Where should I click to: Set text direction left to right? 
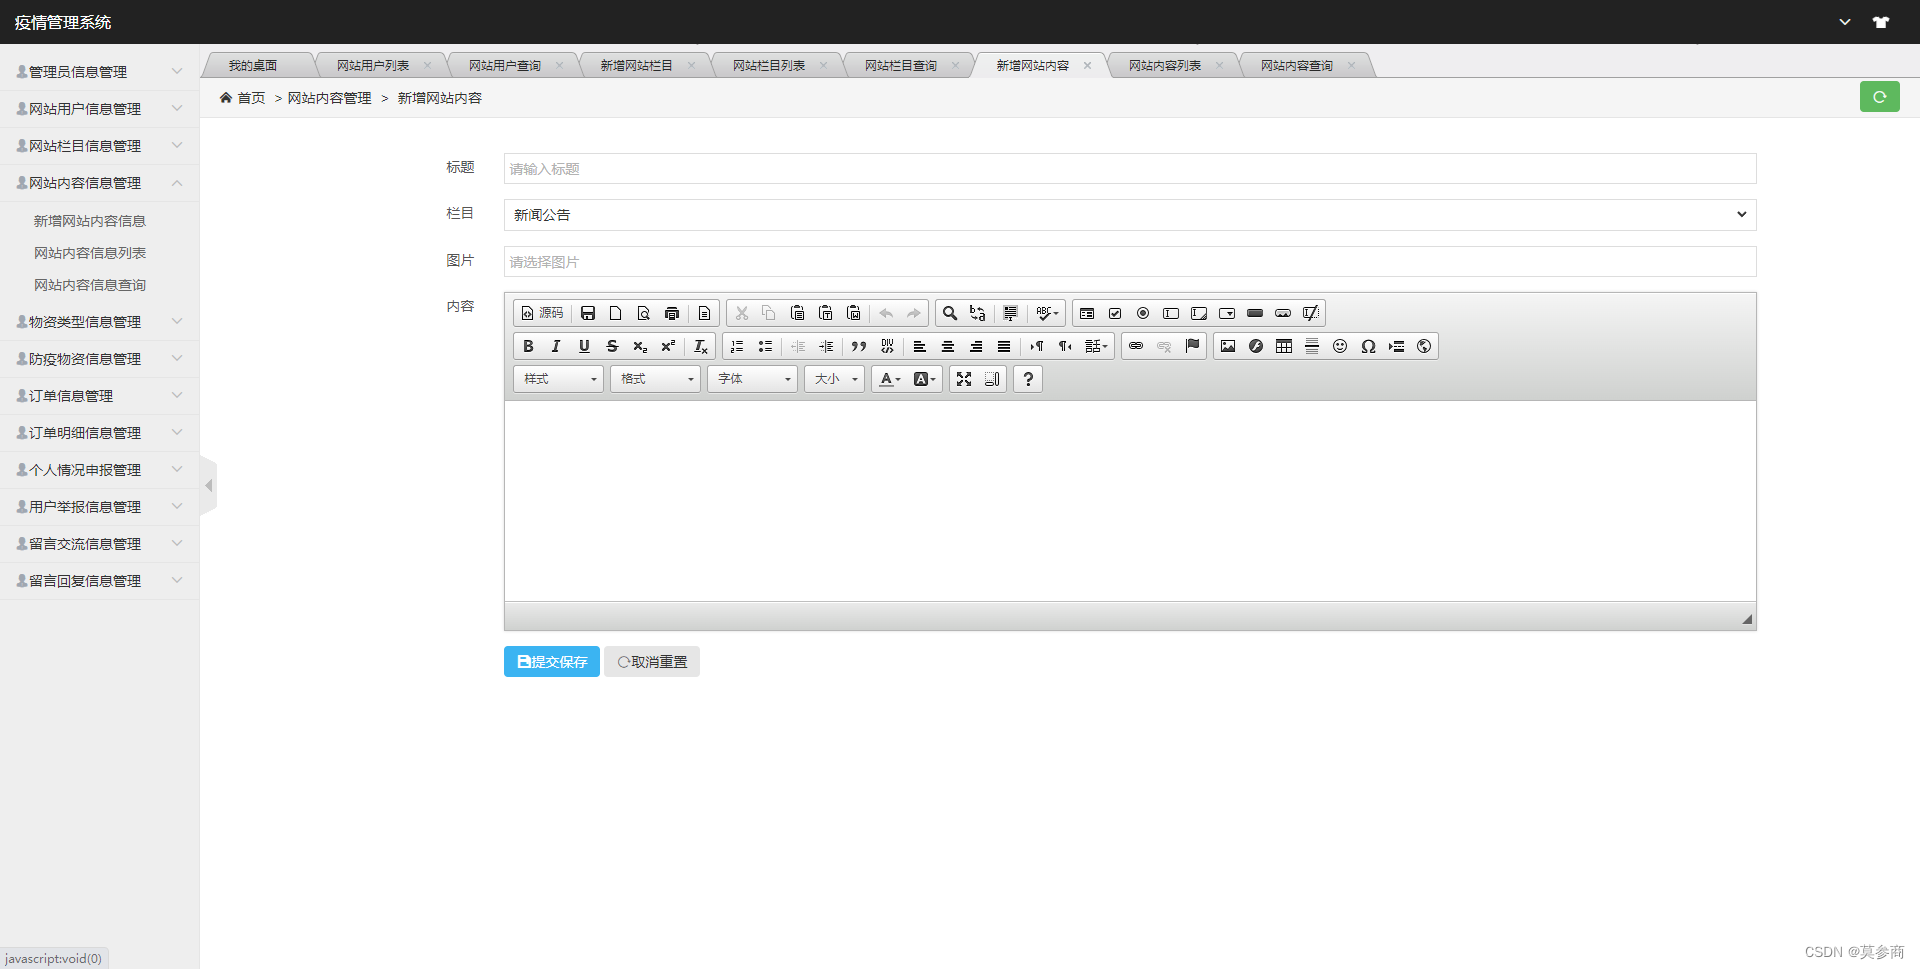tap(1037, 346)
